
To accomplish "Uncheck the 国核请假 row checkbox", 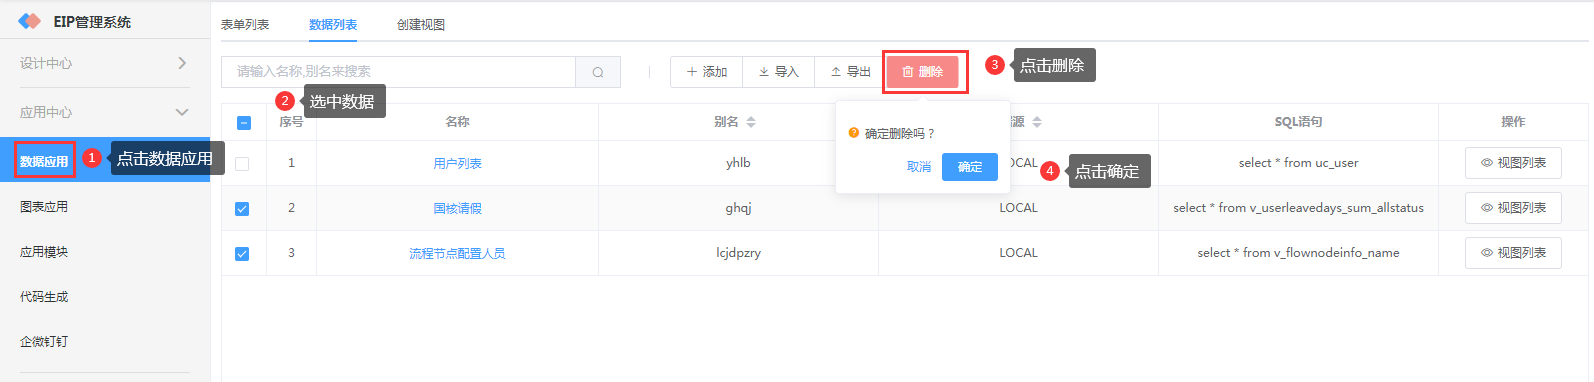I will pos(242,209).
